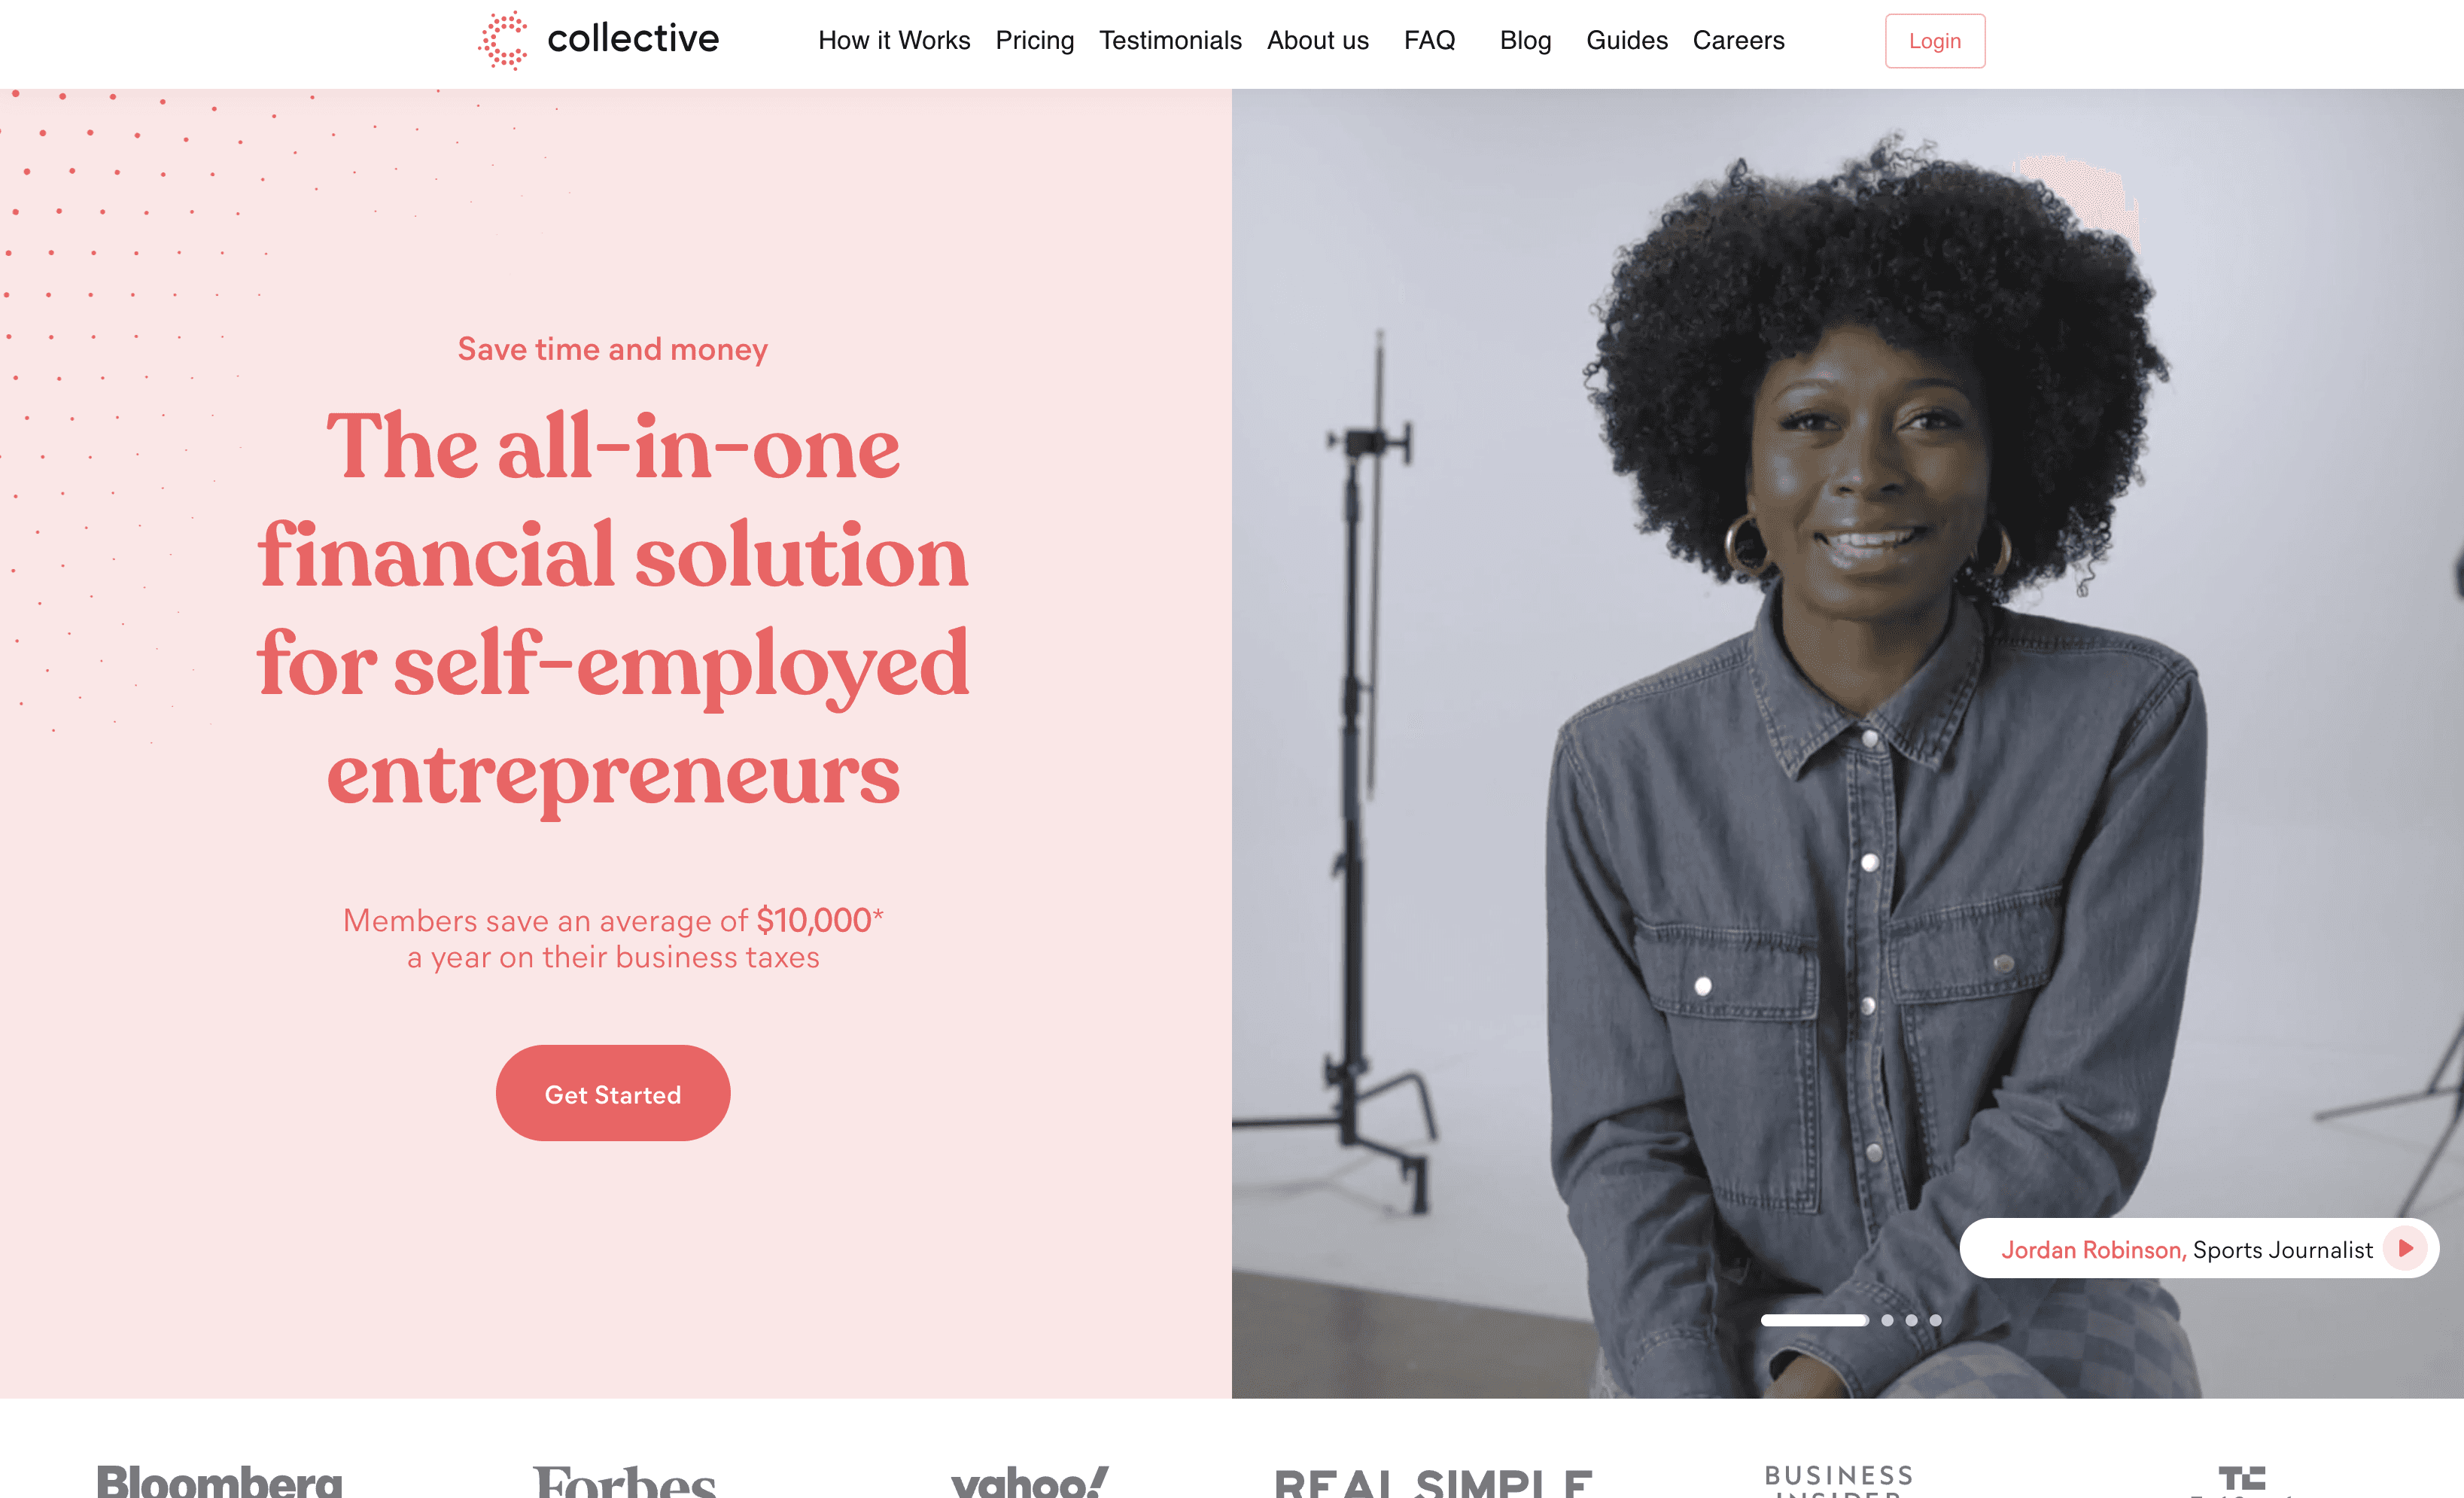Image resolution: width=2464 pixels, height=1498 pixels.
Task: Click the Get Started button
Action: 613,1093
